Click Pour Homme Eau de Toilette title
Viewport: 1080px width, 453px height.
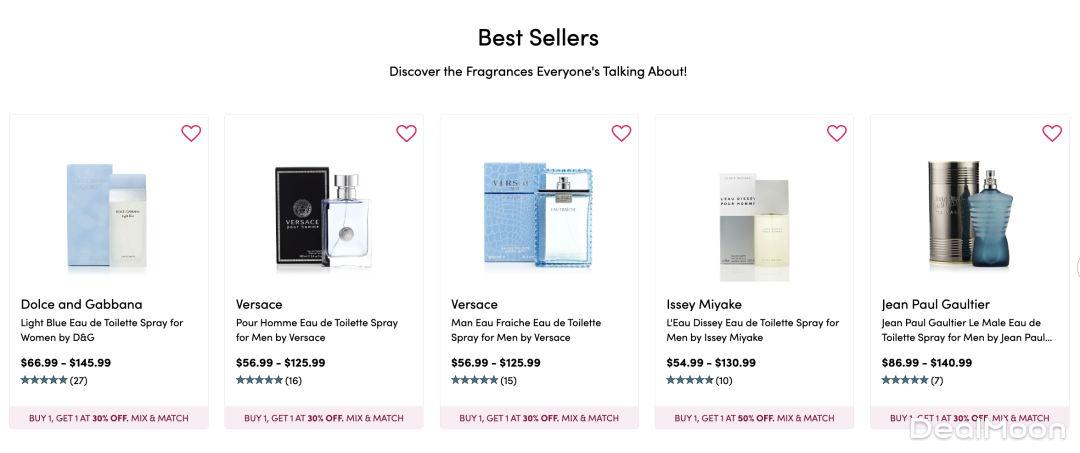click(317, 330)
